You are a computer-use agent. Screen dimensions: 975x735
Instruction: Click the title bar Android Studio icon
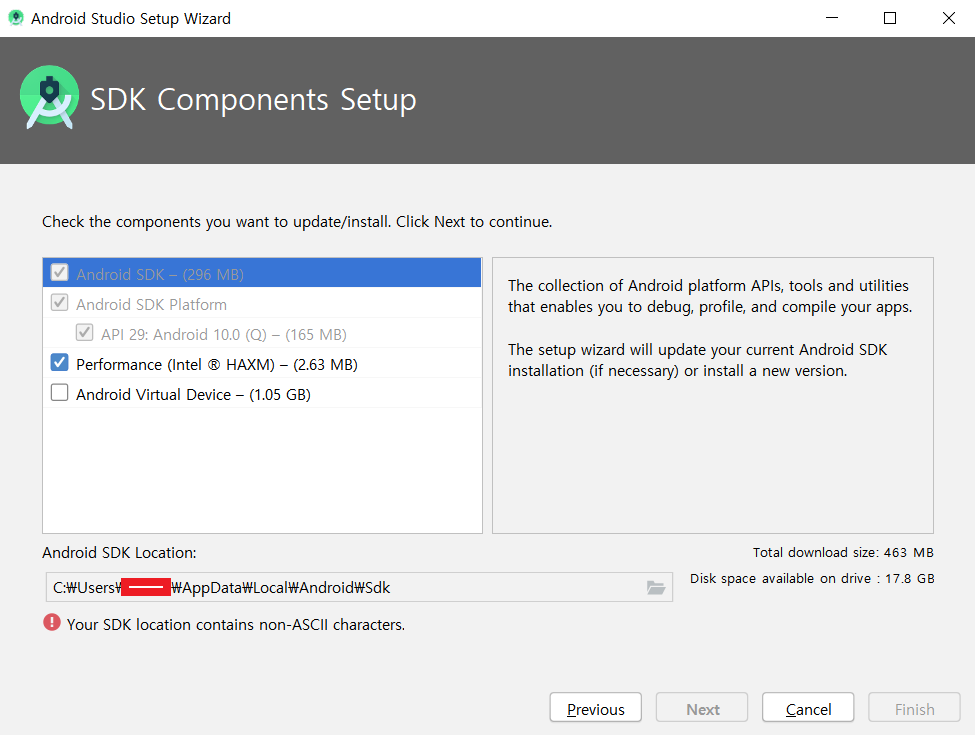click(16, 18)
